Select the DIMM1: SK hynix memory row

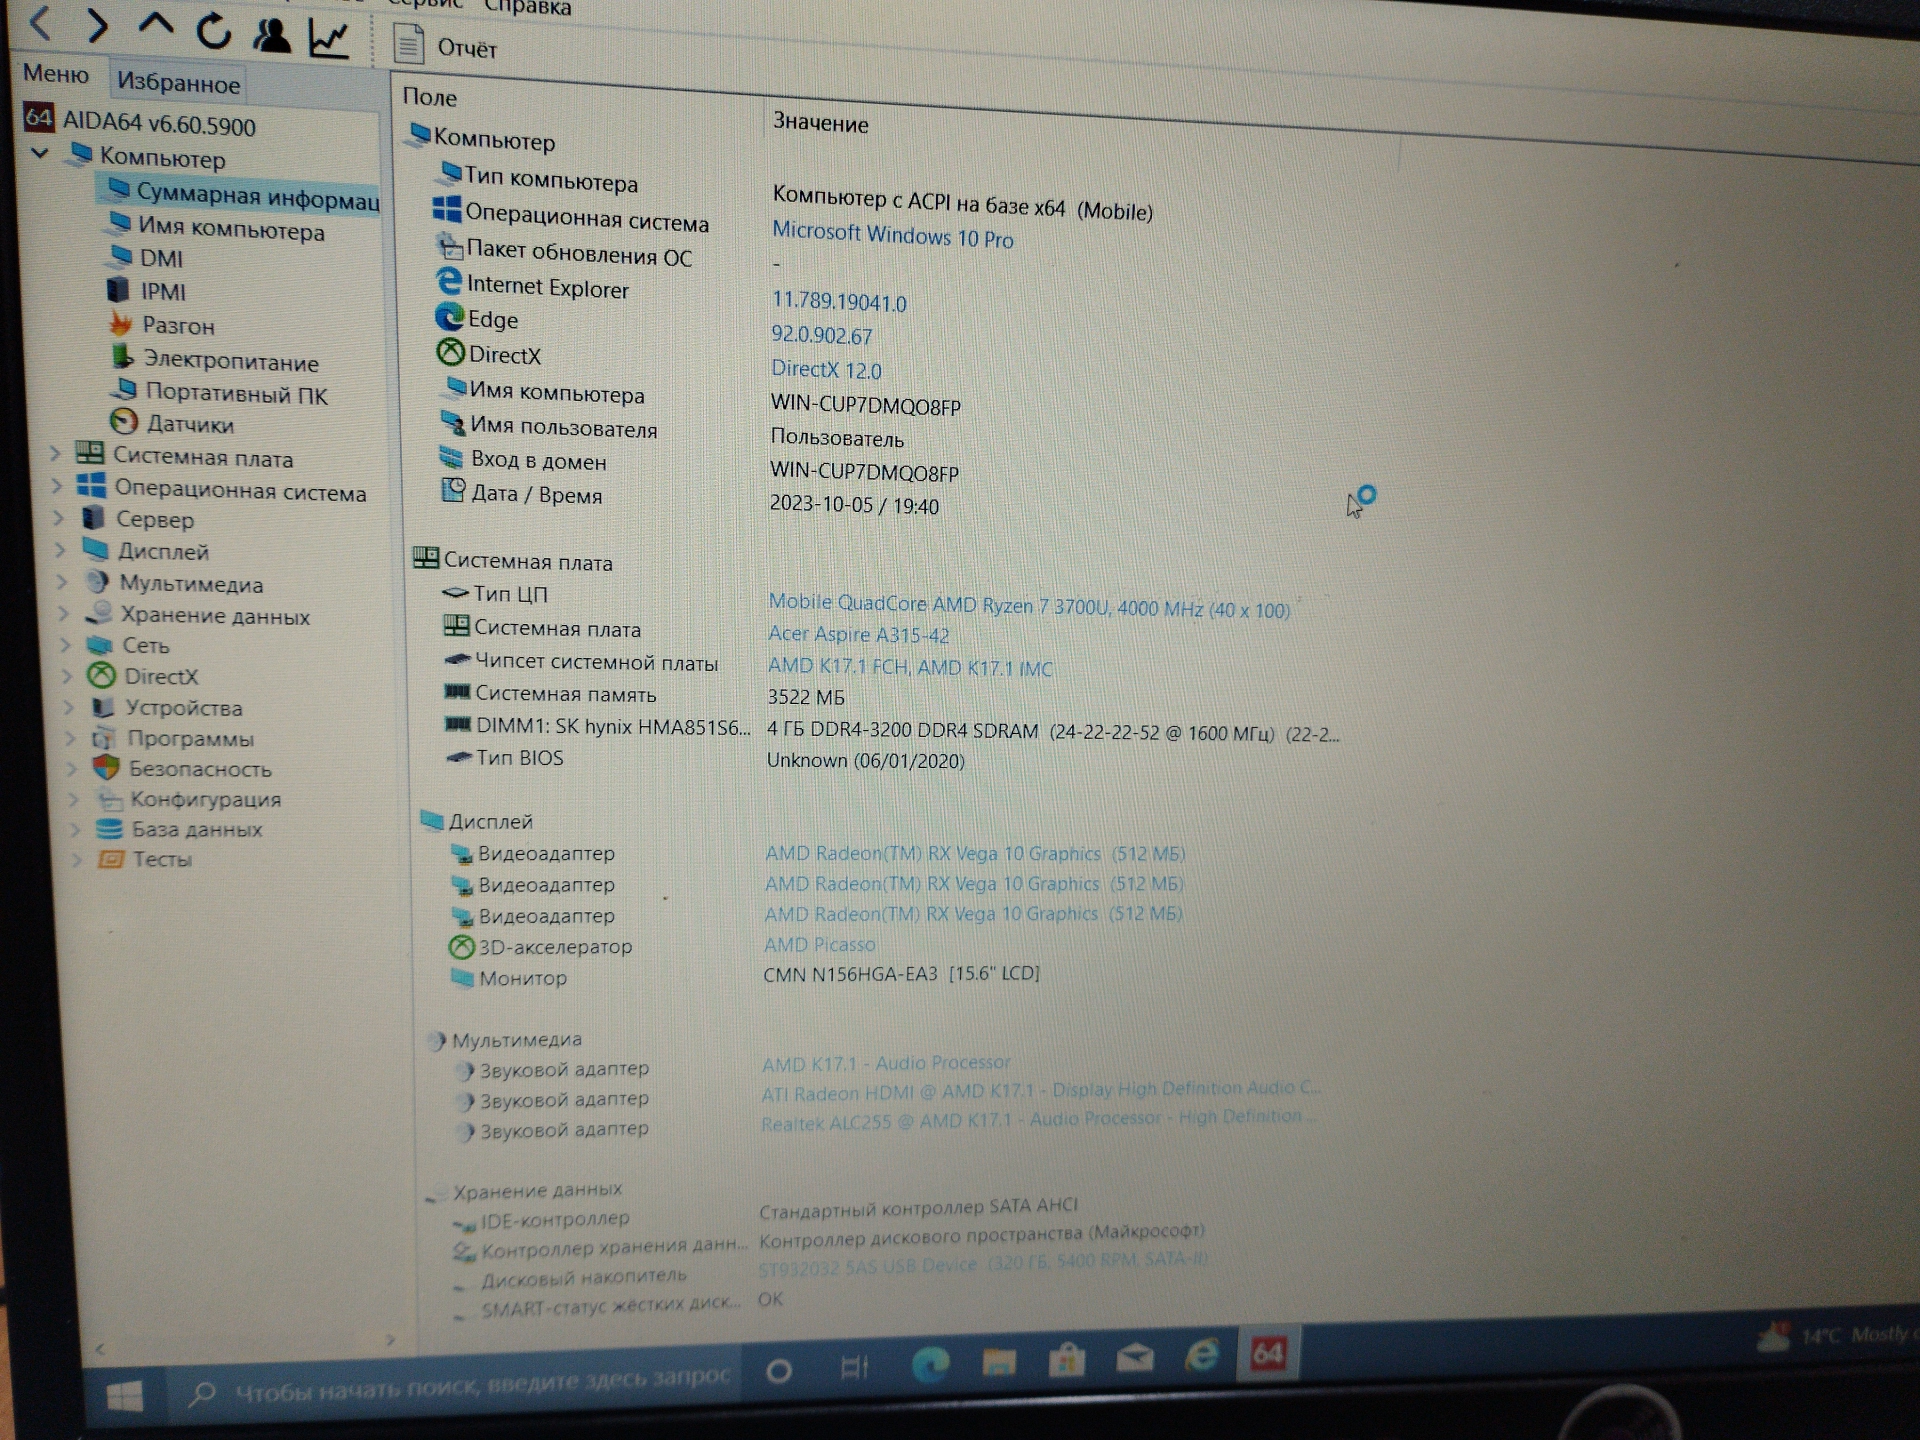[x=890, y=729]
